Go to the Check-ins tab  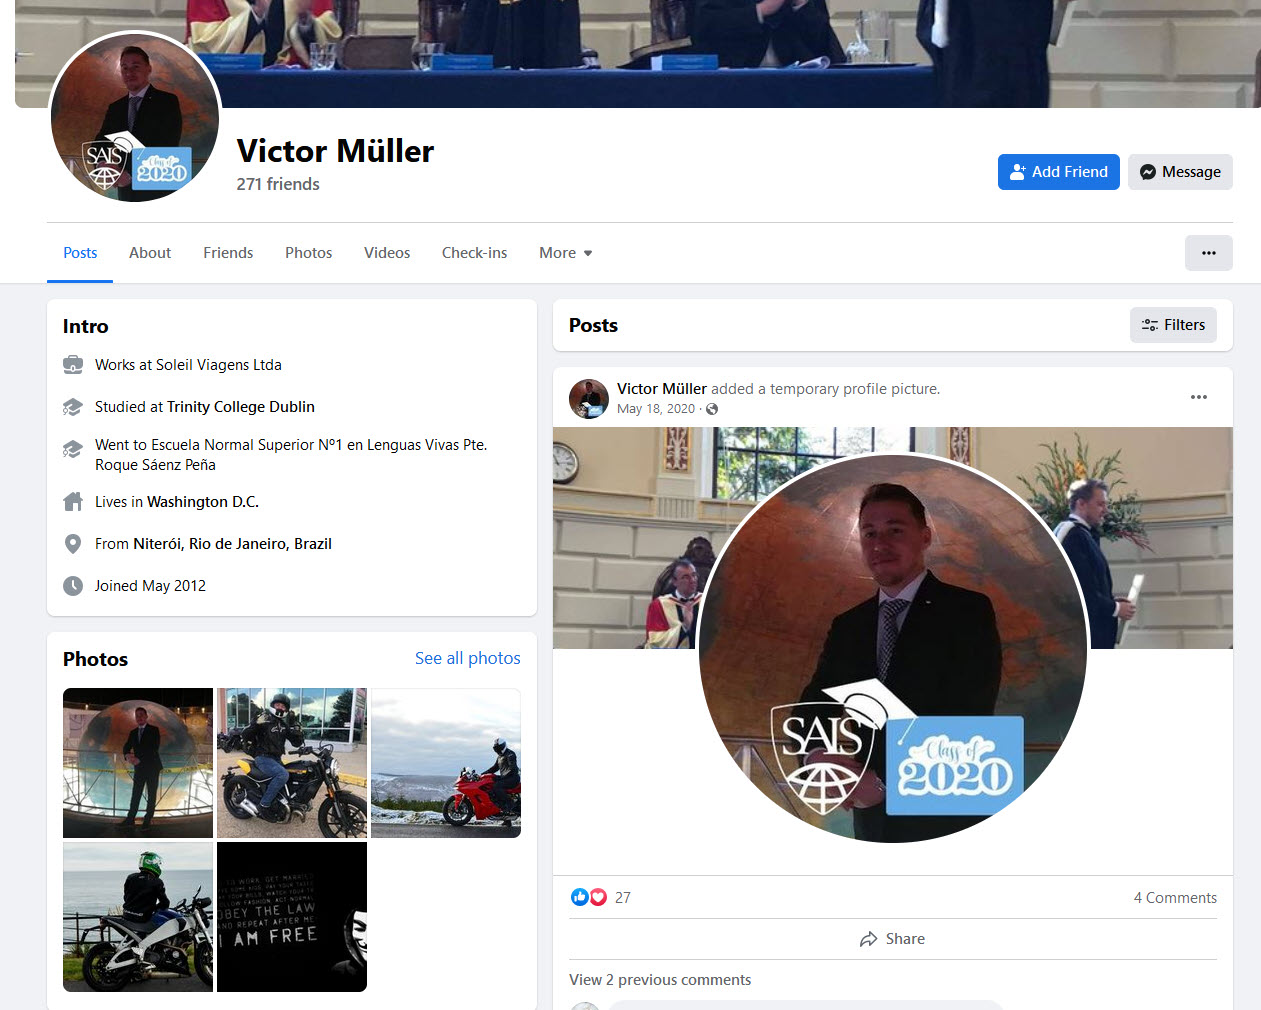click(474, 253)
